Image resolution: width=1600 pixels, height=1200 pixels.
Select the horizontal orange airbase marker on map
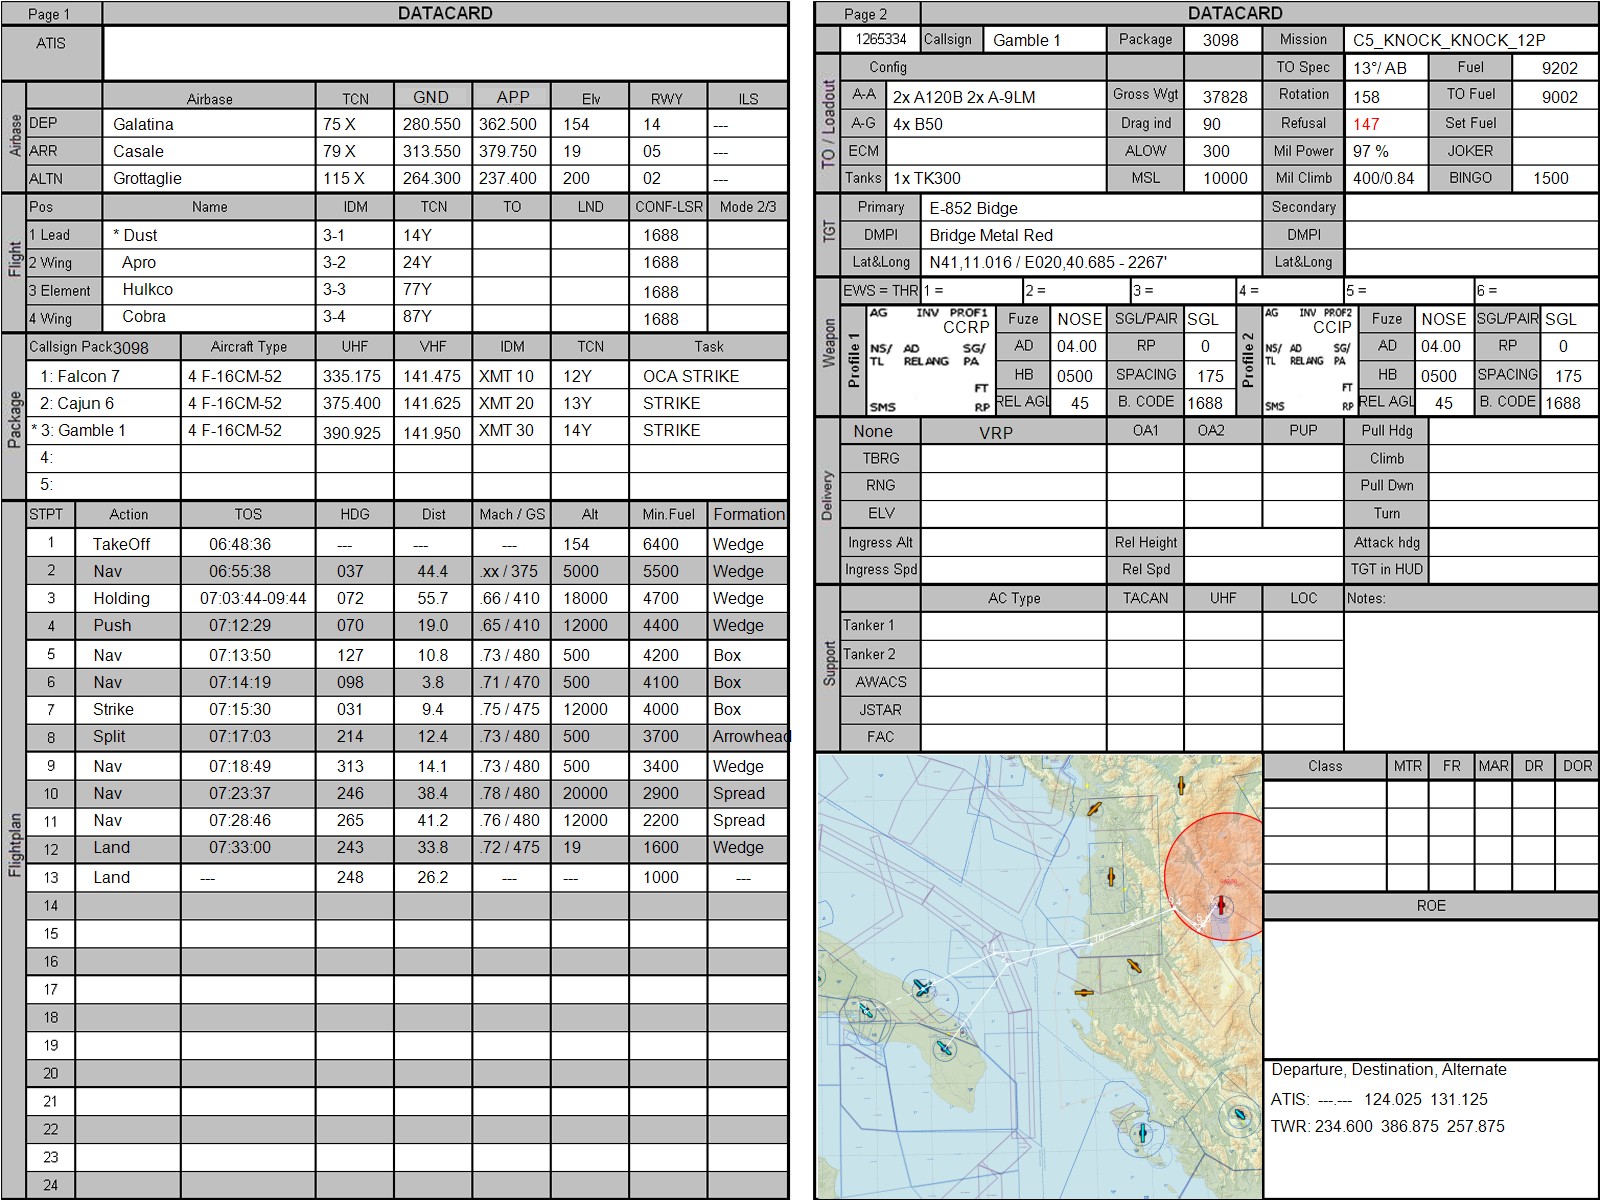point(1084,993)
